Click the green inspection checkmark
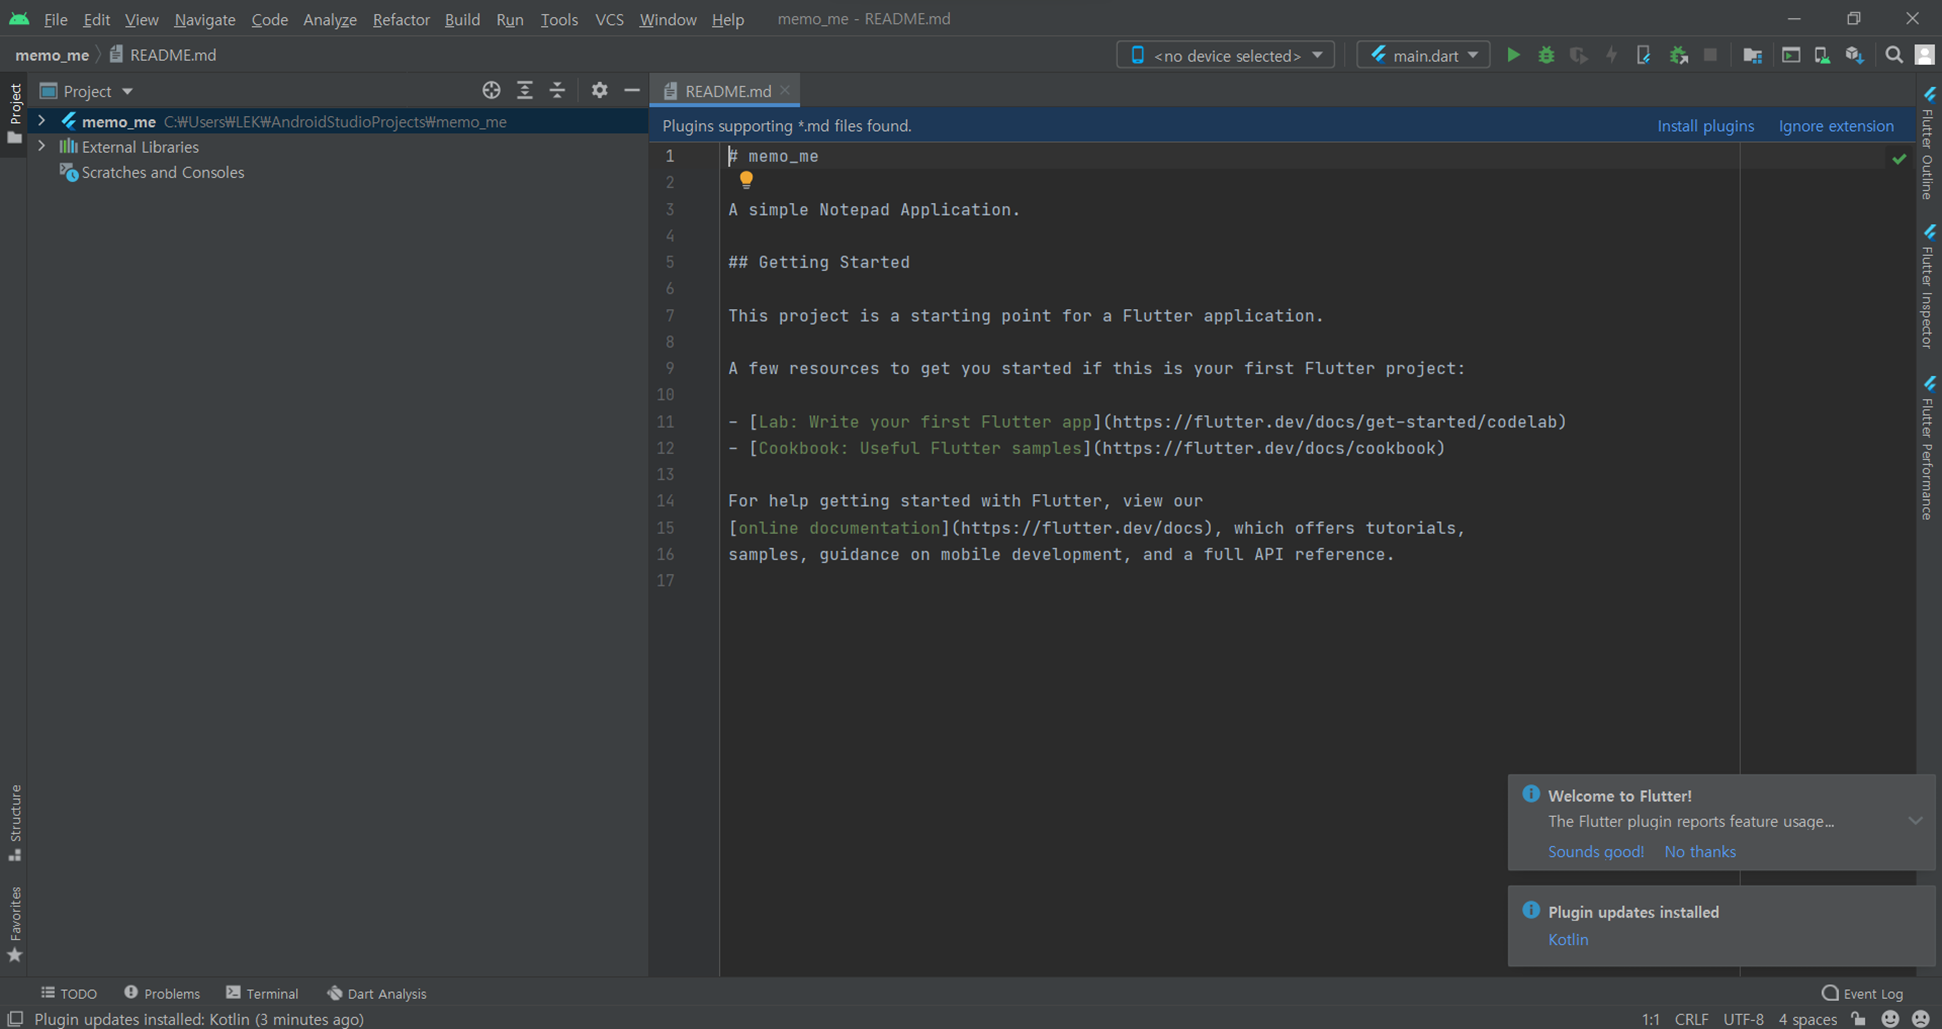This screenshot has height=1029, width=1942. 1899,158
